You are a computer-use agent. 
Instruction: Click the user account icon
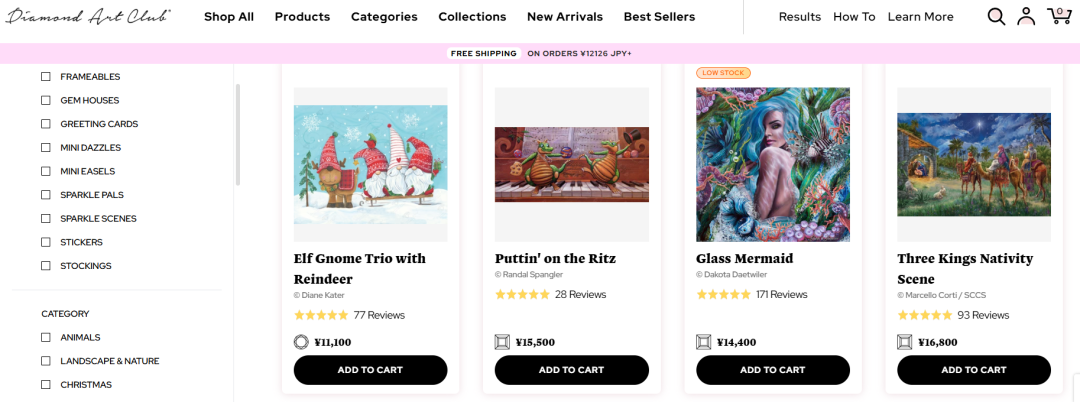pyautogui.click(x=1026, y=16)
